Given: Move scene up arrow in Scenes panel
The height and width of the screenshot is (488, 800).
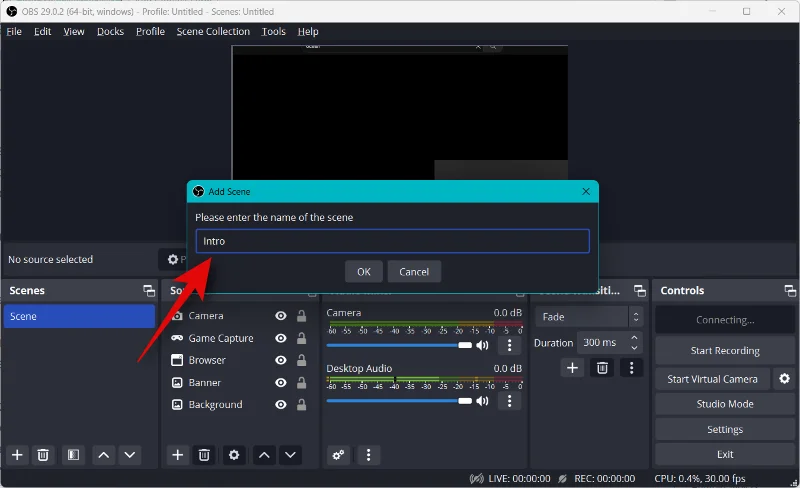Looking at the screenshot, I should click(x=104, y=455).
